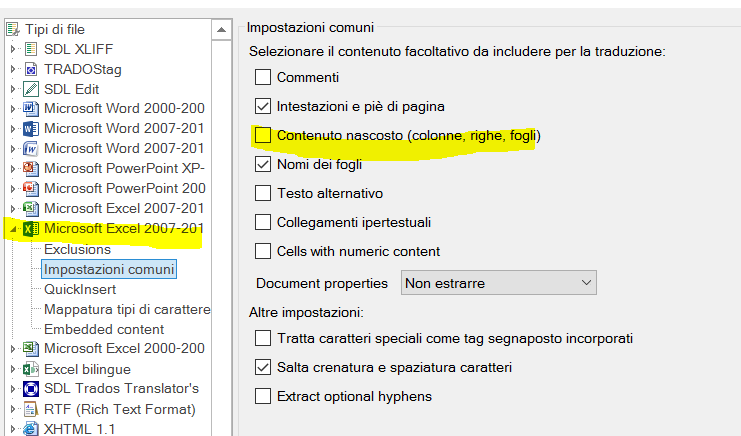The width and height of the screenshot is (741, 436).
Task: Click the Excel bilingue icon
Action: point(31,369)
